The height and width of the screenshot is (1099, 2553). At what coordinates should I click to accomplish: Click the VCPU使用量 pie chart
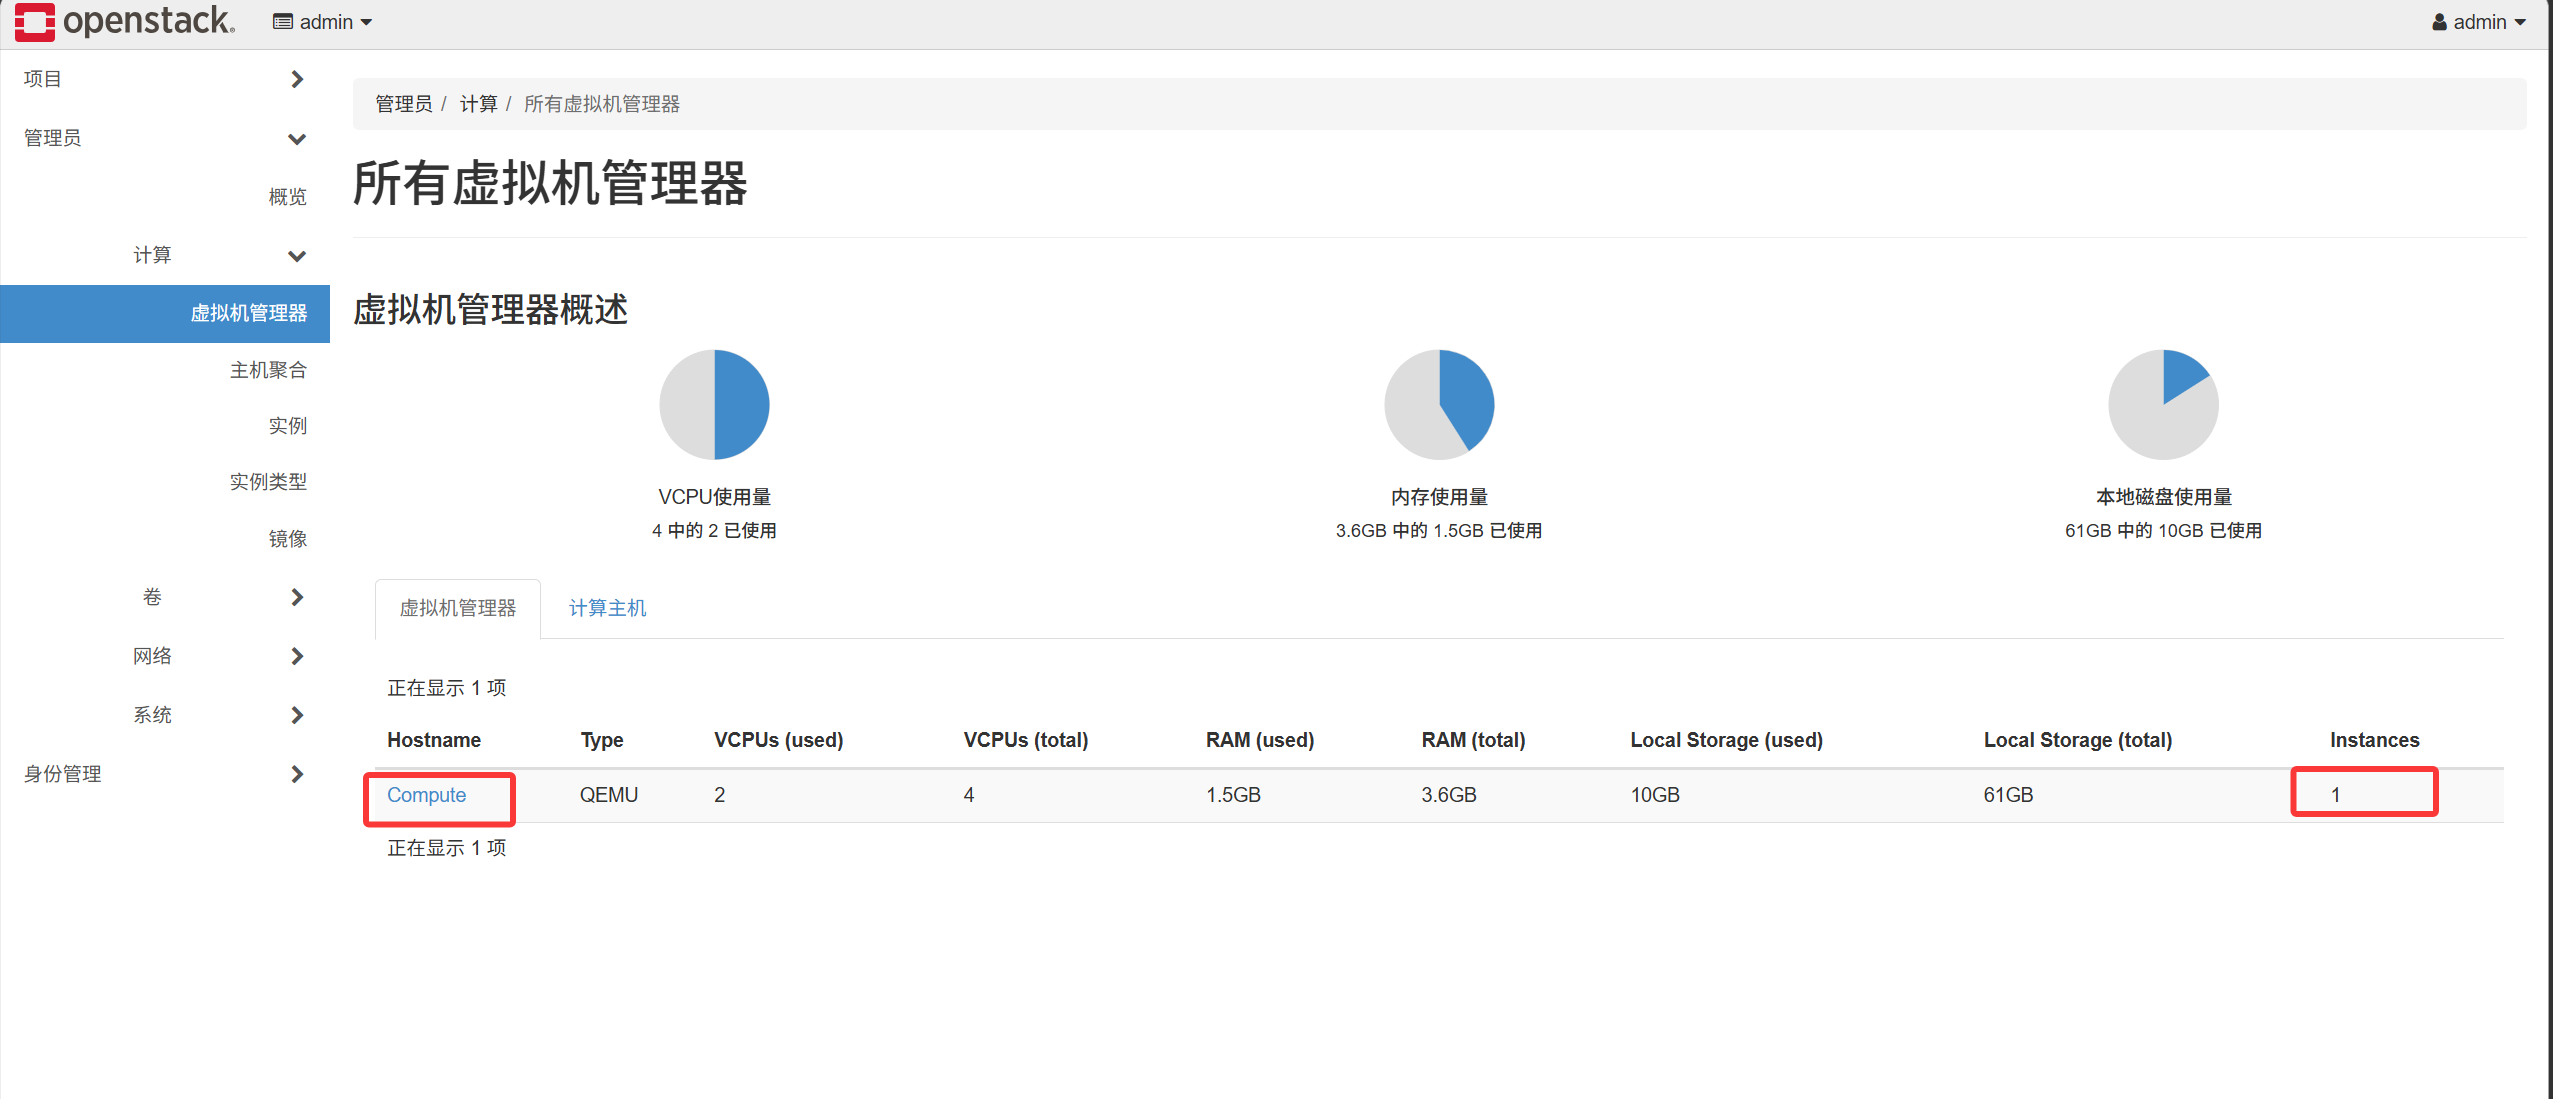tap(714, 404)
